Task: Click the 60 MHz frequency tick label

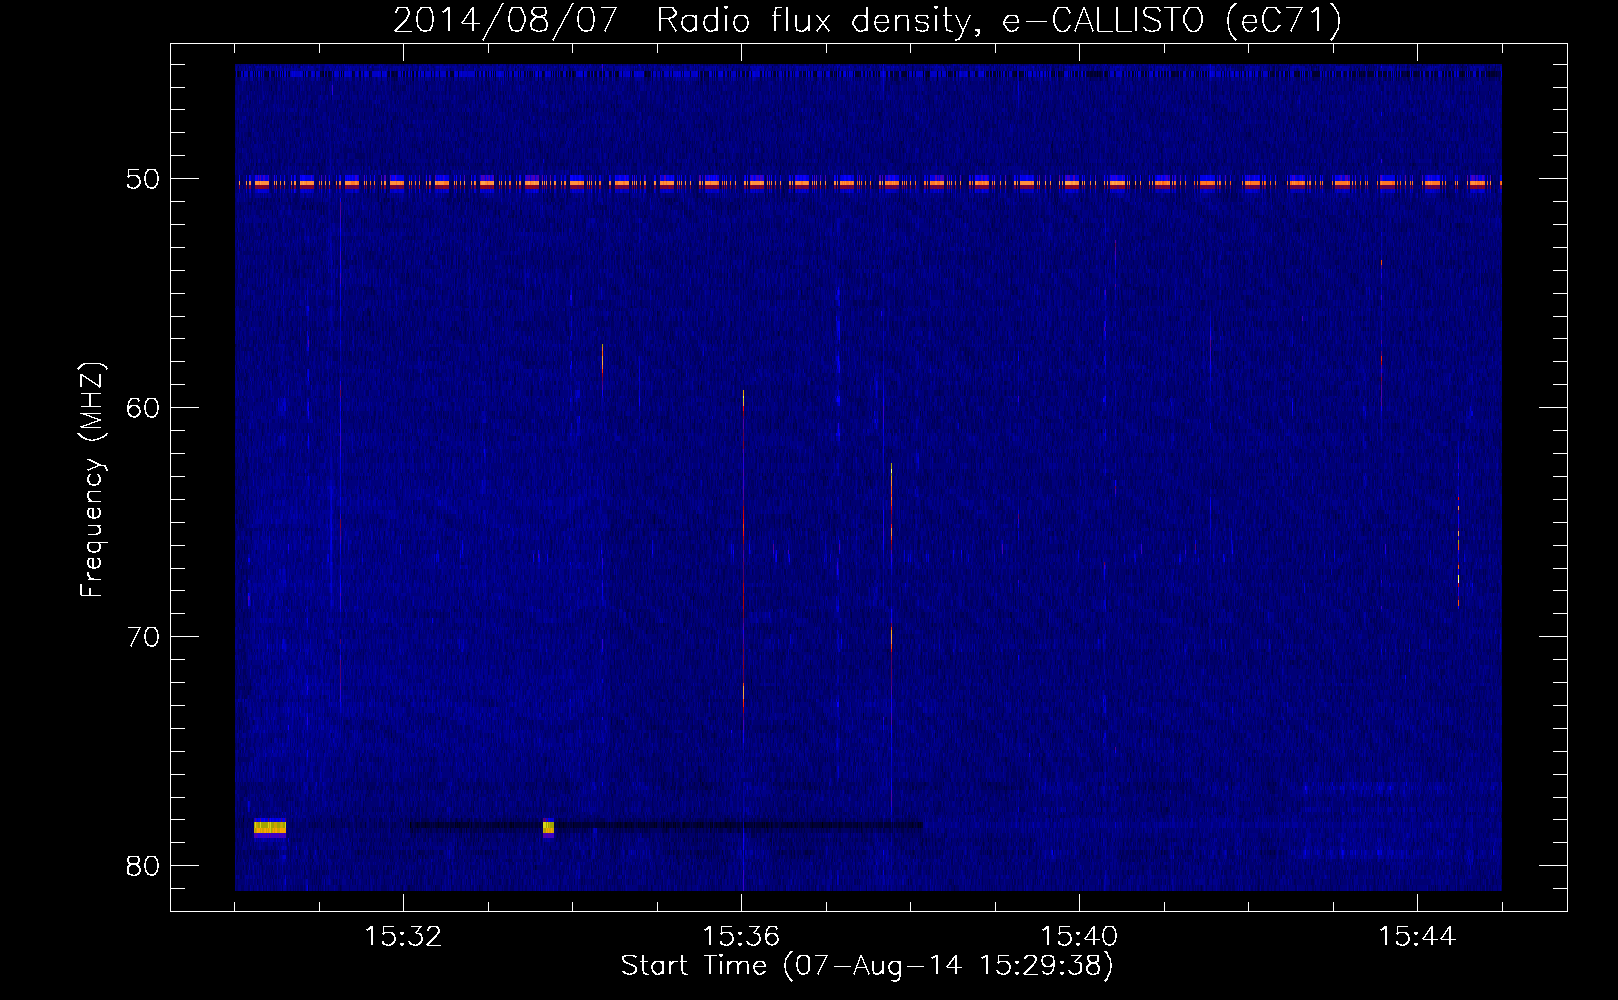Action: pos(143,407)
